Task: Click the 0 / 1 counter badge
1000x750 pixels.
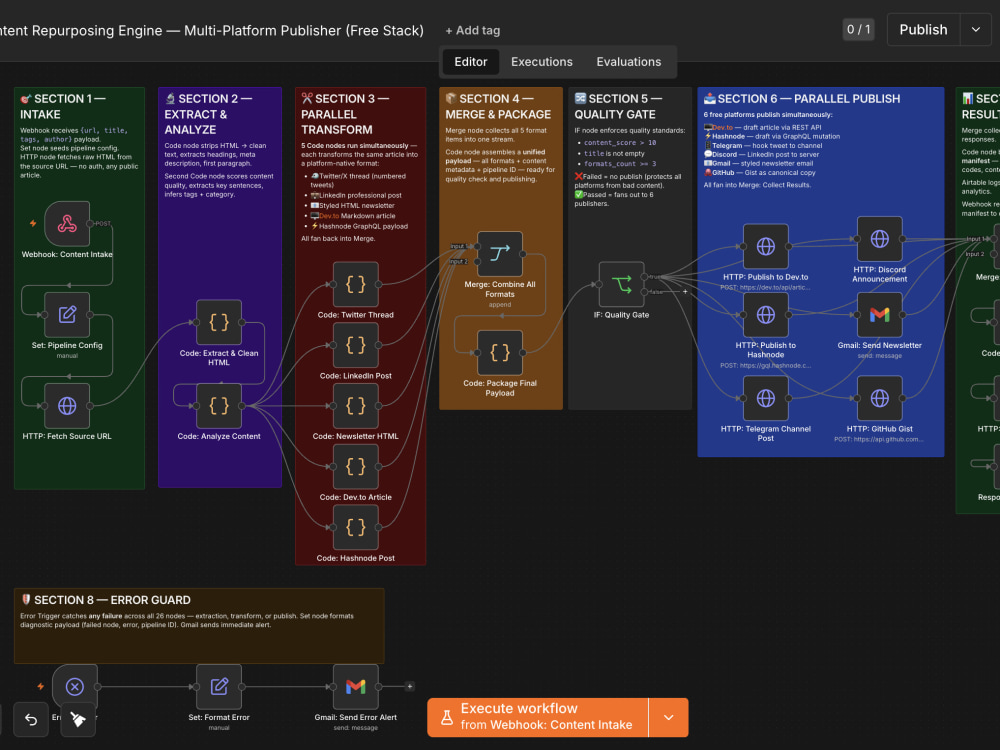Action: 858,29
